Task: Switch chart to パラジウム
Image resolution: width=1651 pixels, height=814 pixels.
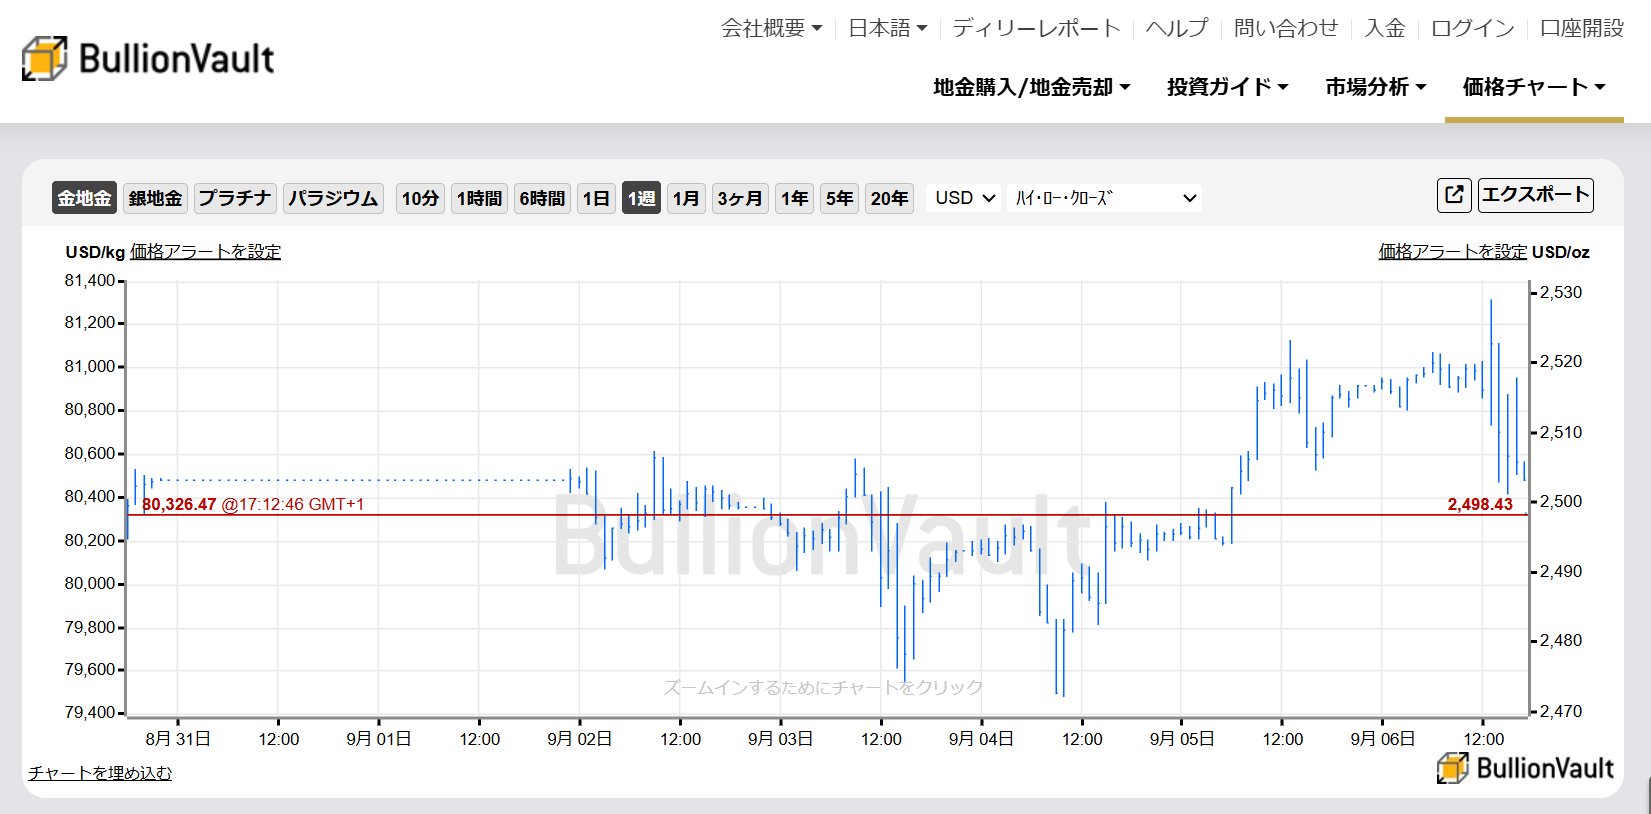Action: click(x=333, y=198)
